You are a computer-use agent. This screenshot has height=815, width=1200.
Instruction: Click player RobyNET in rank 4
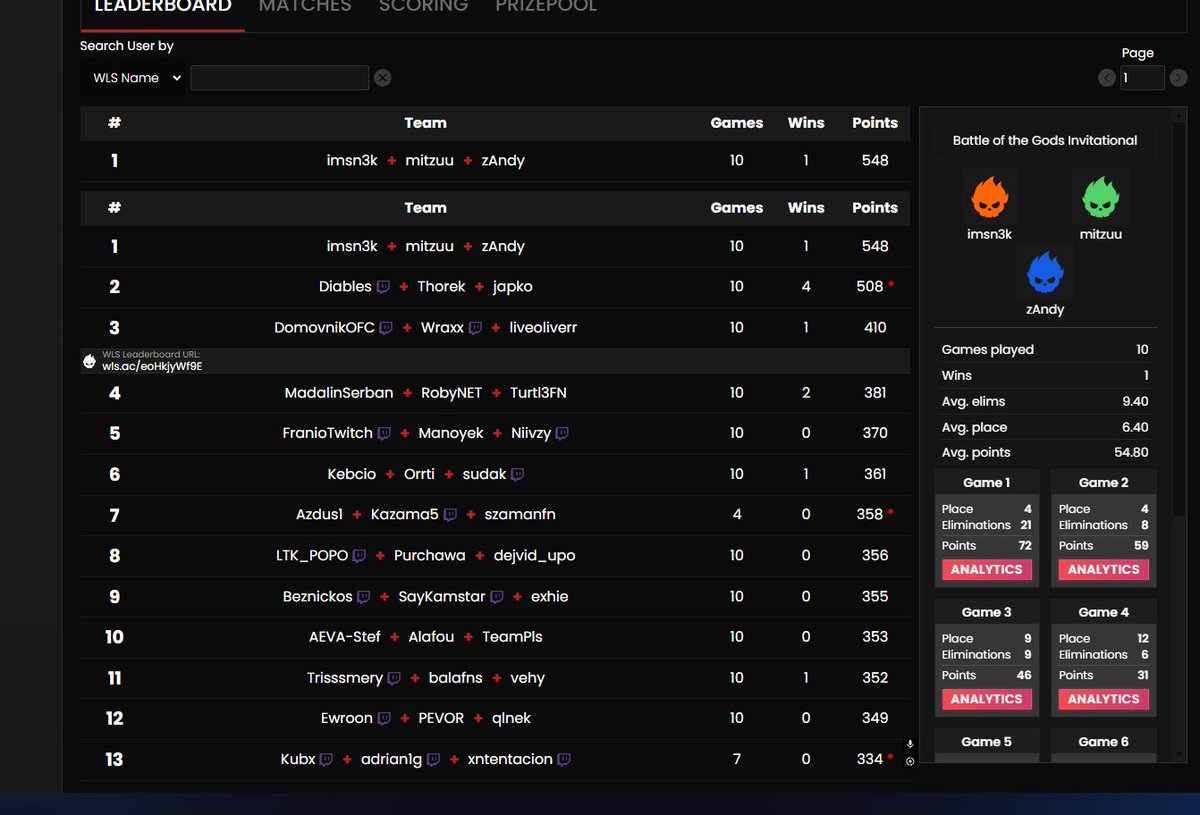pos(451,393)
